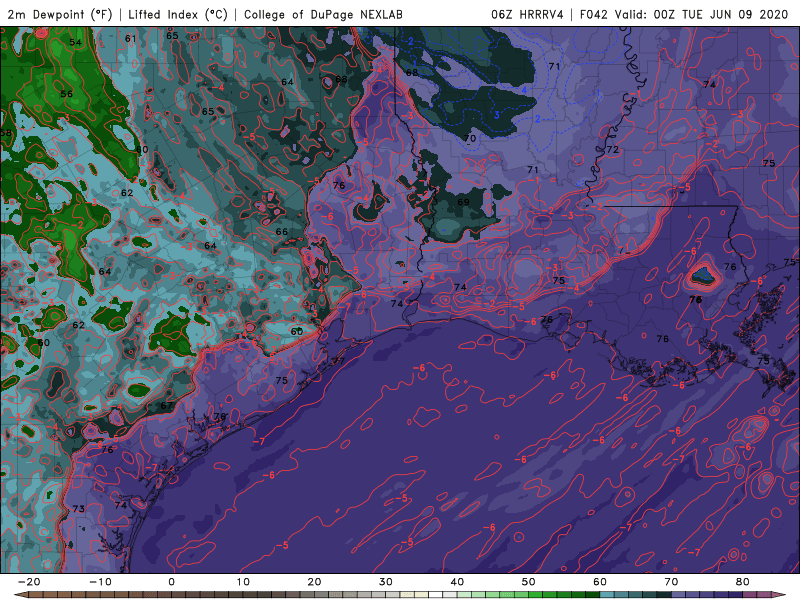Click the '20' color scale label
Viewport: 800px width, 600px height.
(x=314, y=582)
